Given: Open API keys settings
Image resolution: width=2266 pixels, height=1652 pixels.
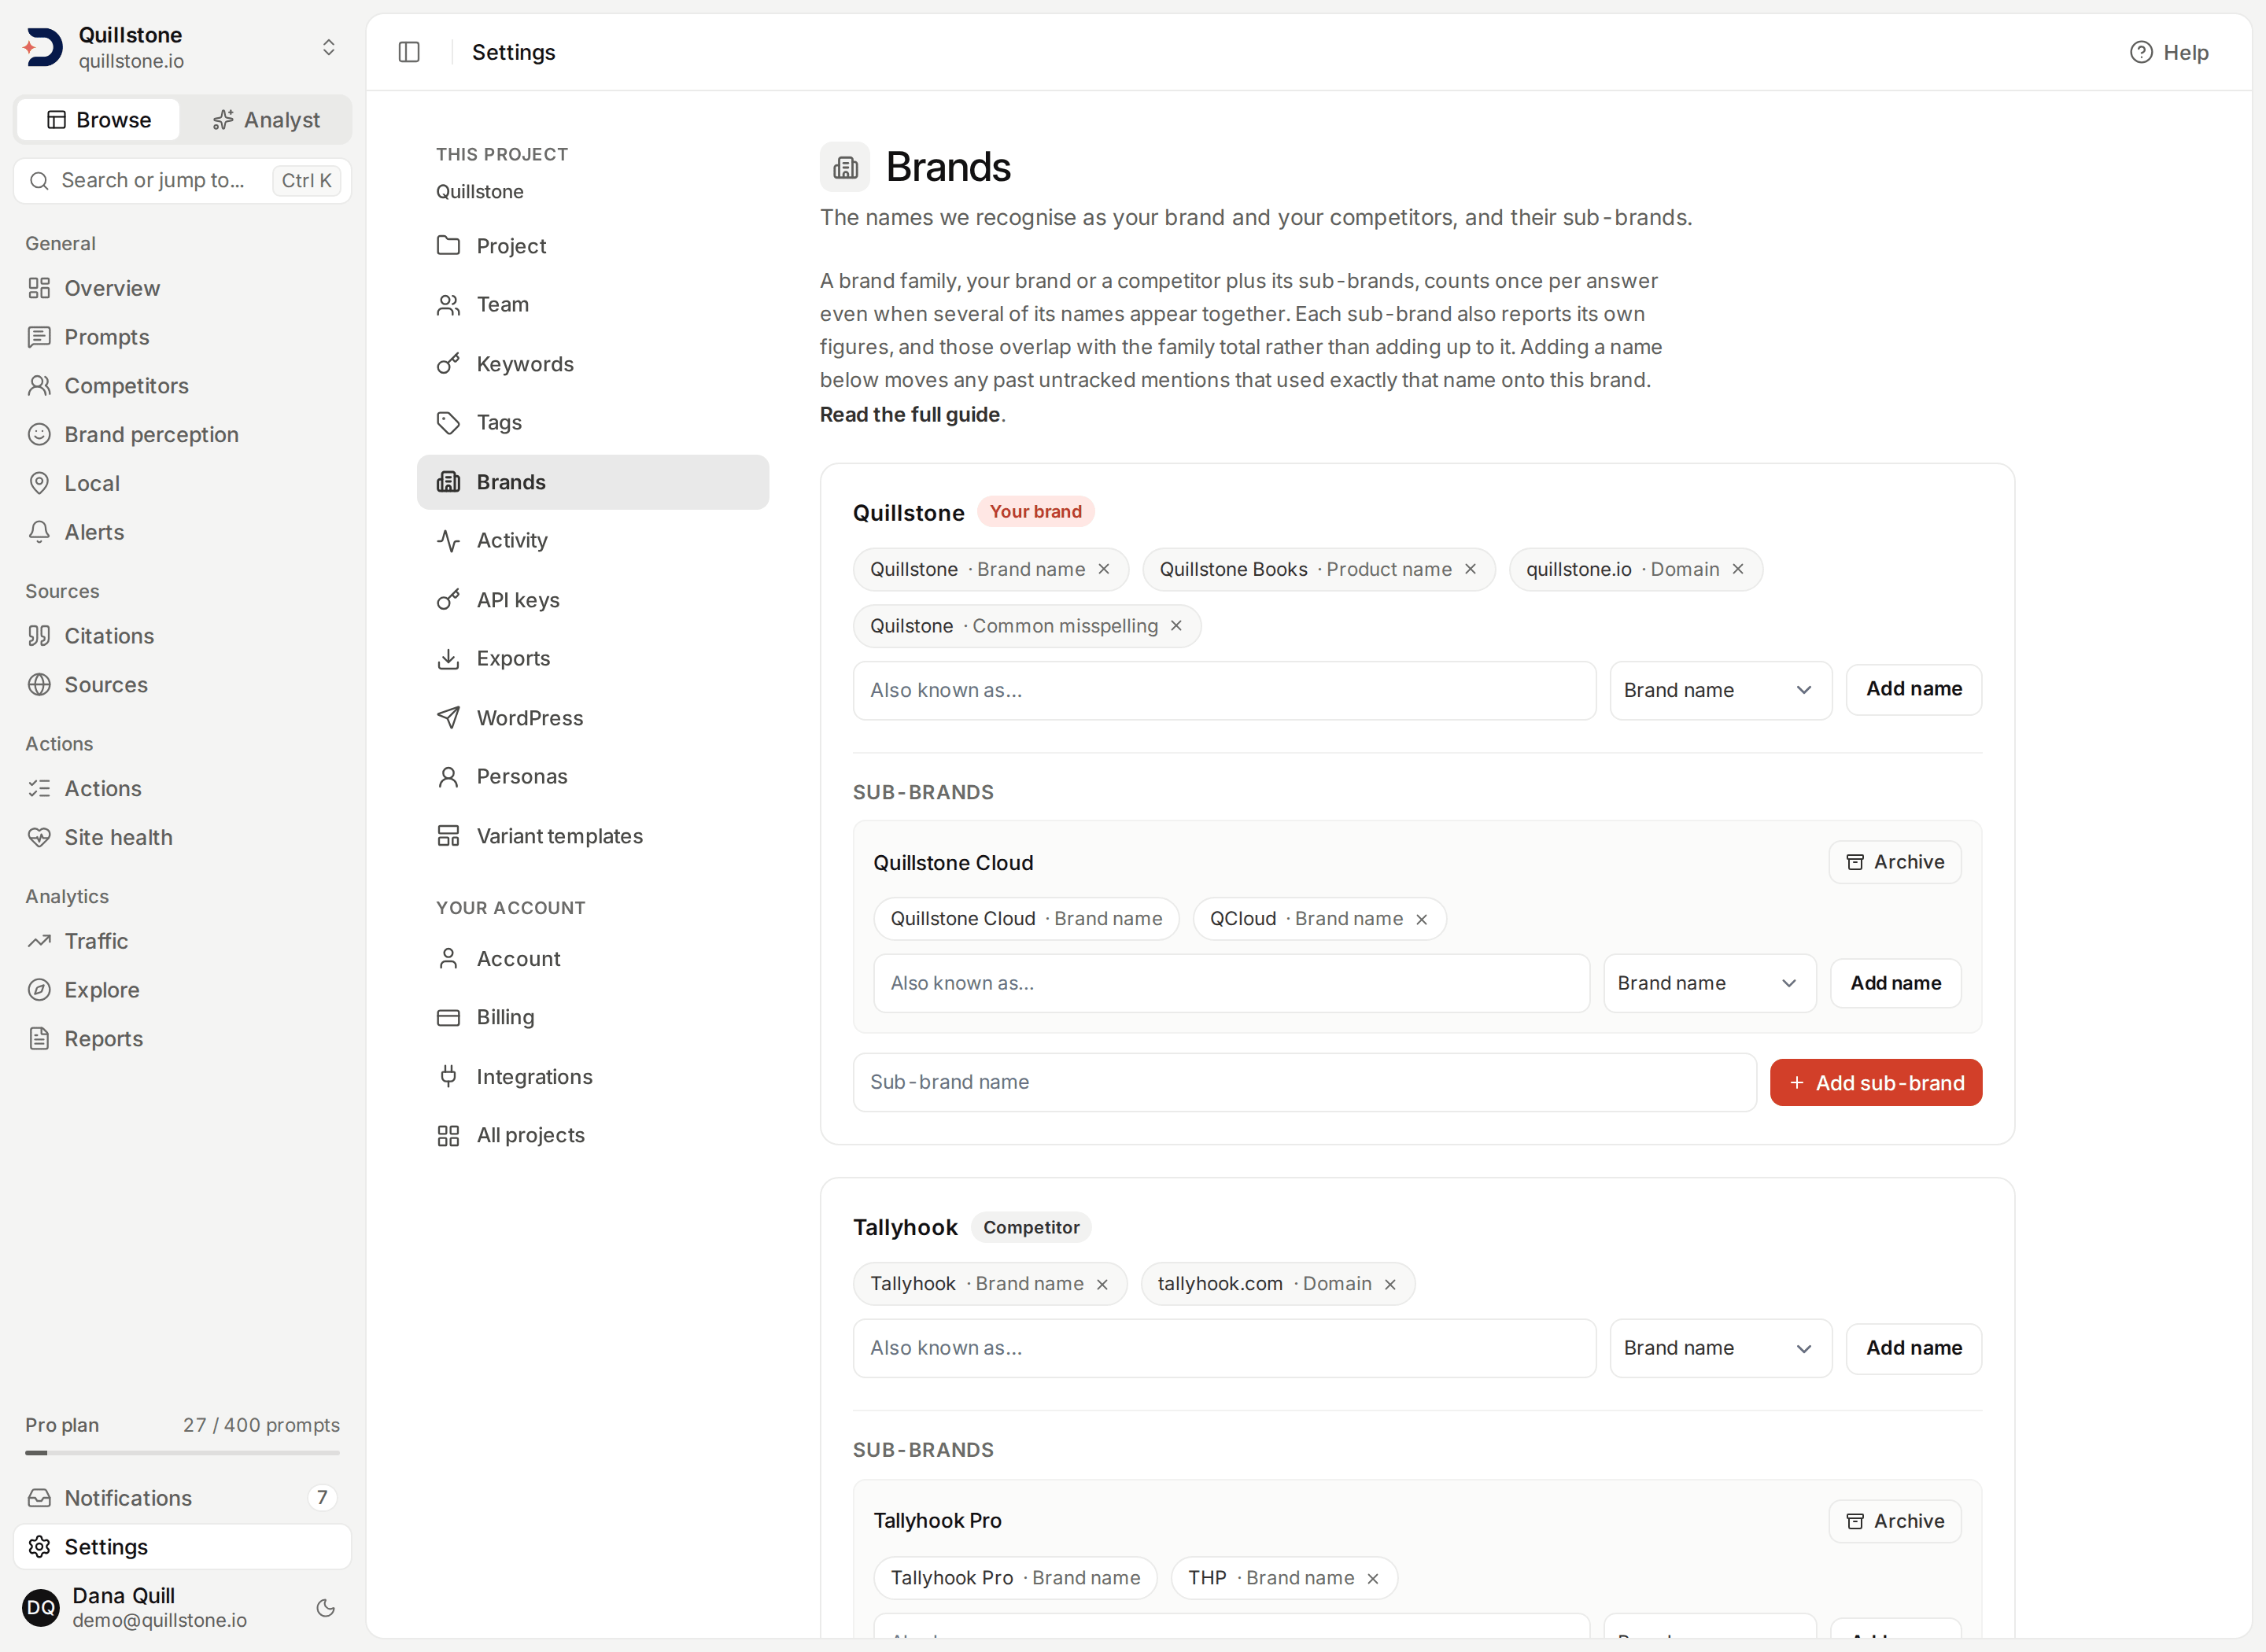Looking at the screenshot, I should coord(593,600).
